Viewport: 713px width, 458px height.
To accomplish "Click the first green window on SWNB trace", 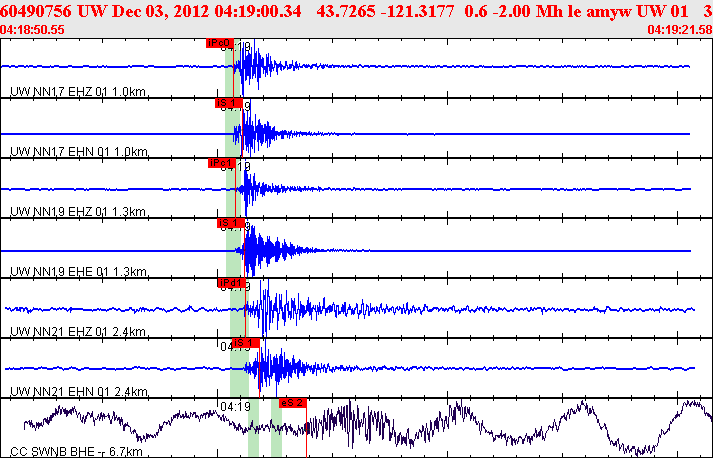I will click(x=254, y=428).
